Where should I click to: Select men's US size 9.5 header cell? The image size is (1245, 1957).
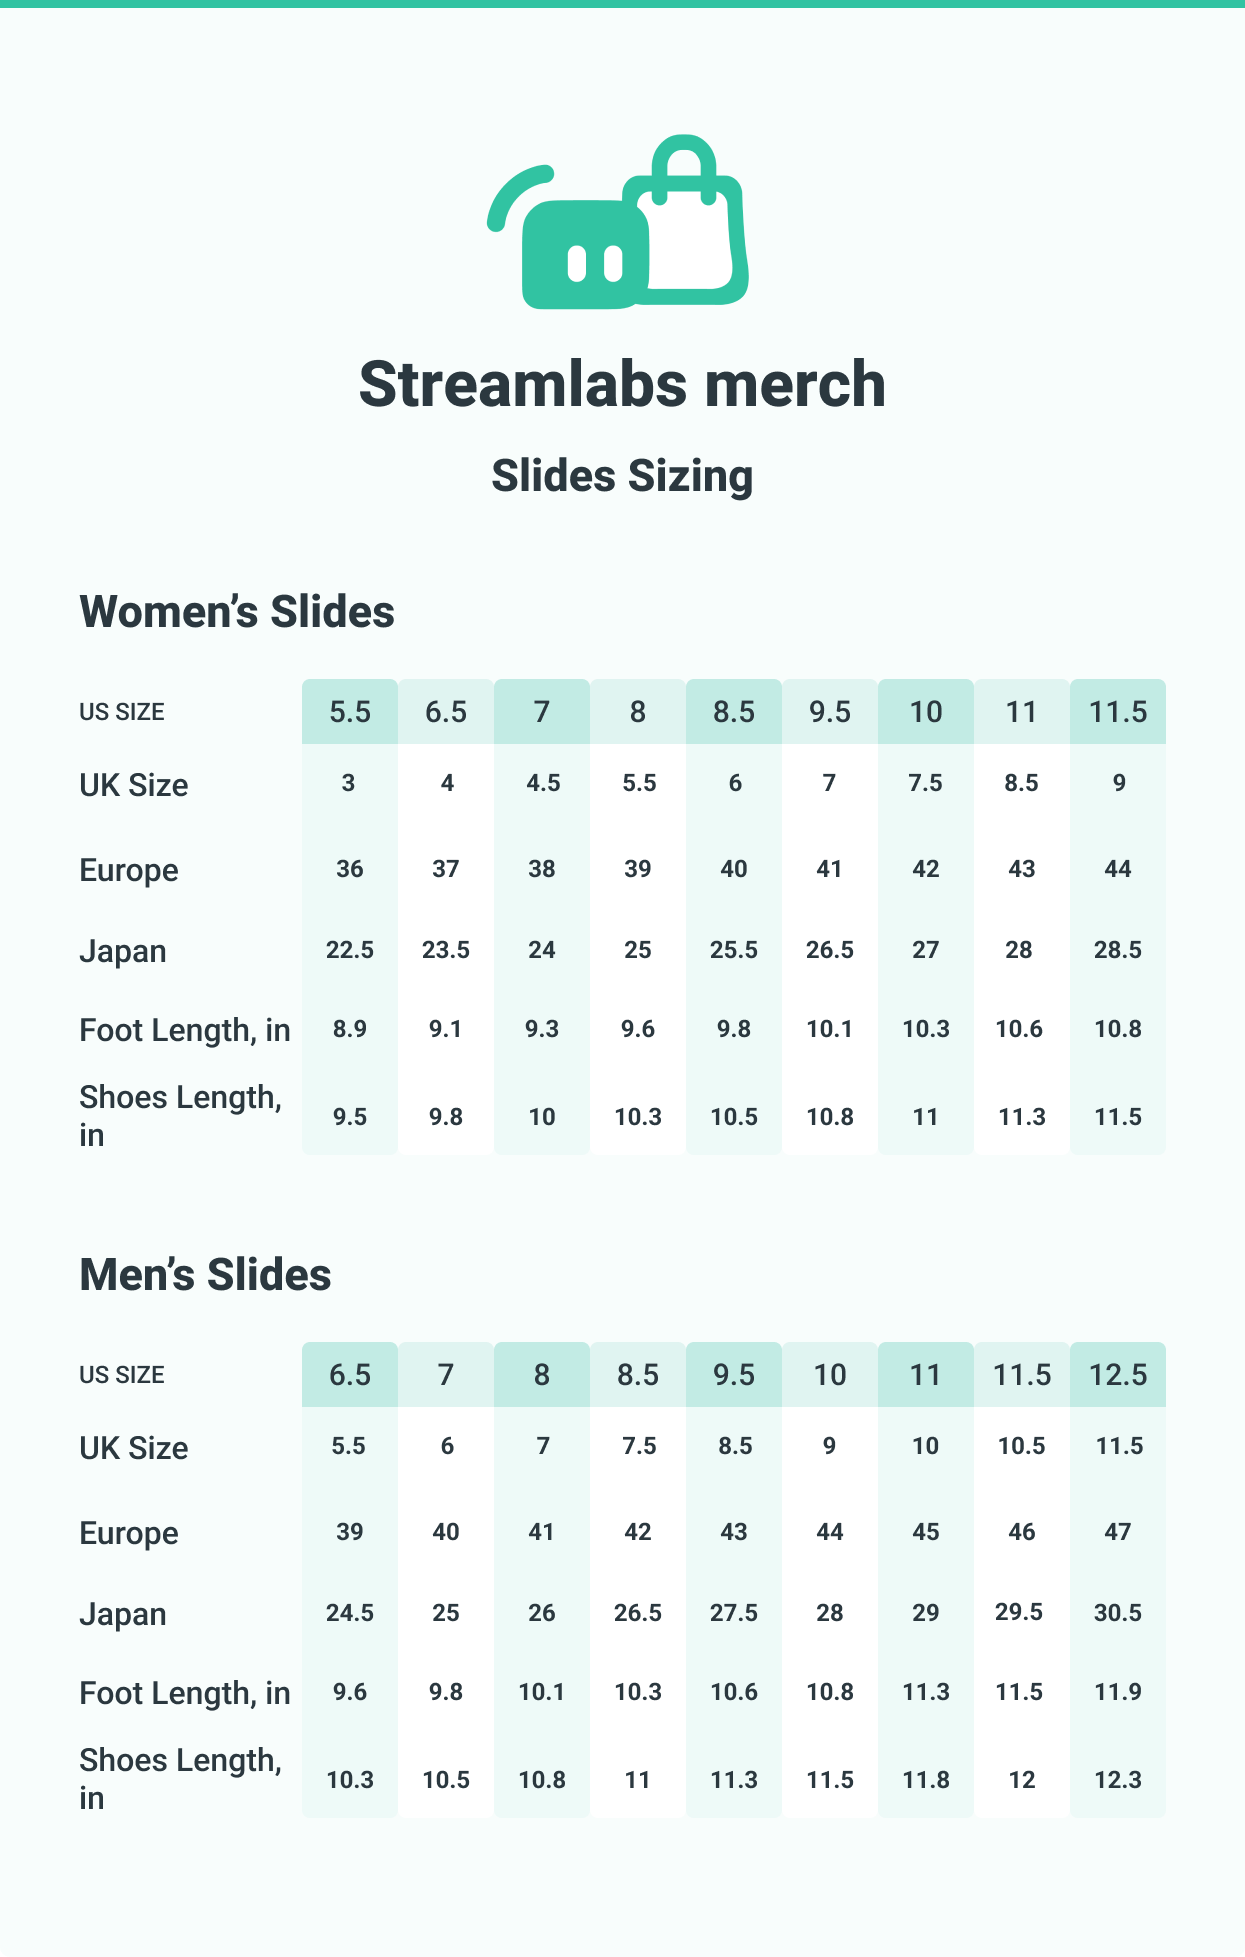[x=734, y=1375]
